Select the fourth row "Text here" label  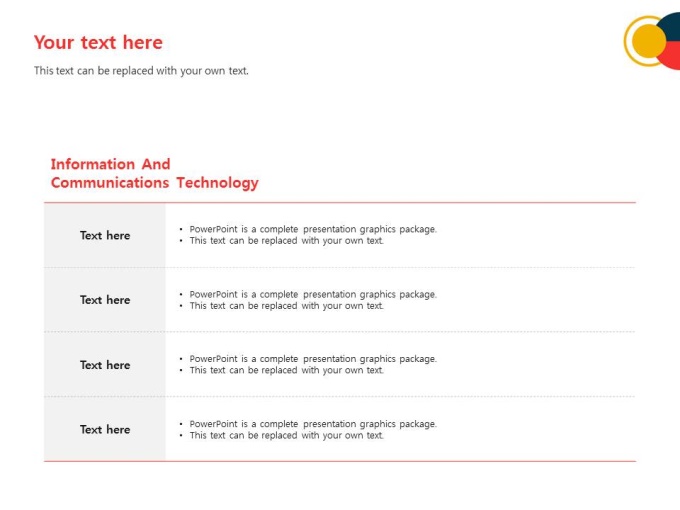tap(105, 430)
